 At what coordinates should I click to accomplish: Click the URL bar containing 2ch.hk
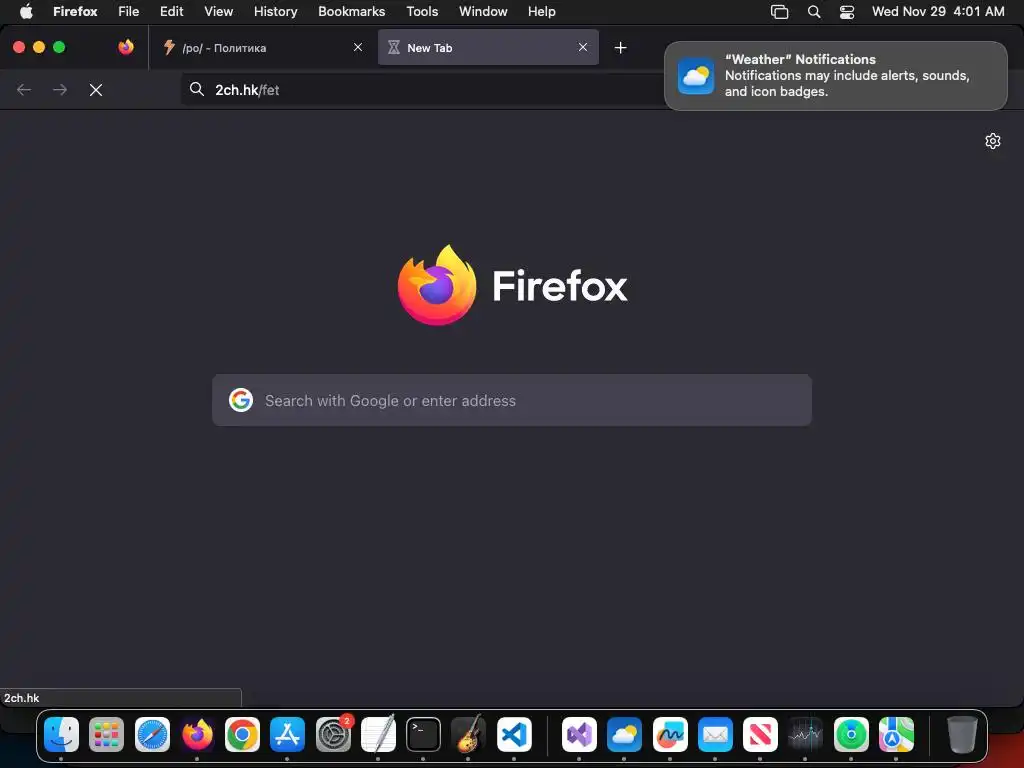[x=424, y=90]
